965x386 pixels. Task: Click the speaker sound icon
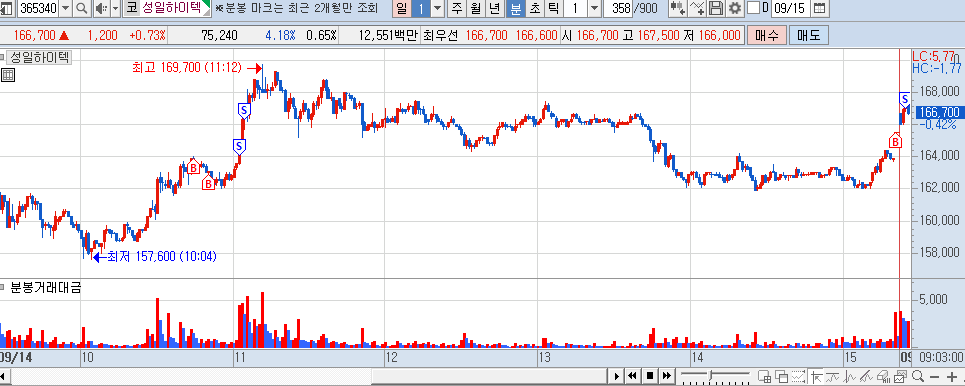pyautogui.click(x=102, y=8)
